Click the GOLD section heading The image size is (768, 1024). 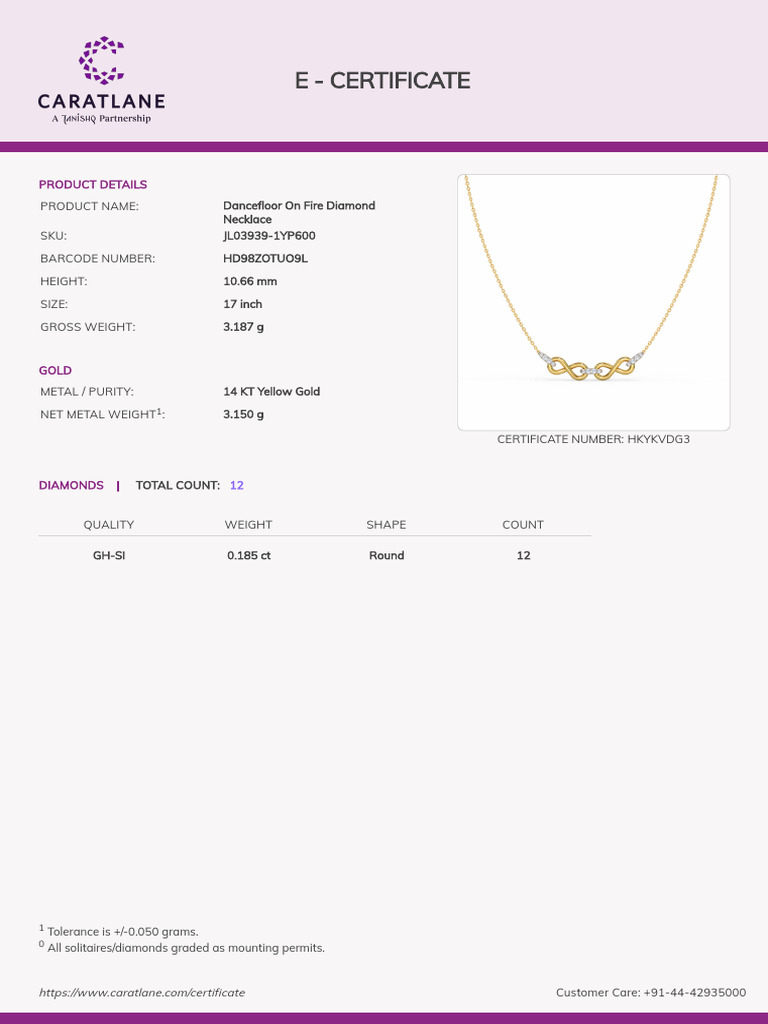(56, 370)
